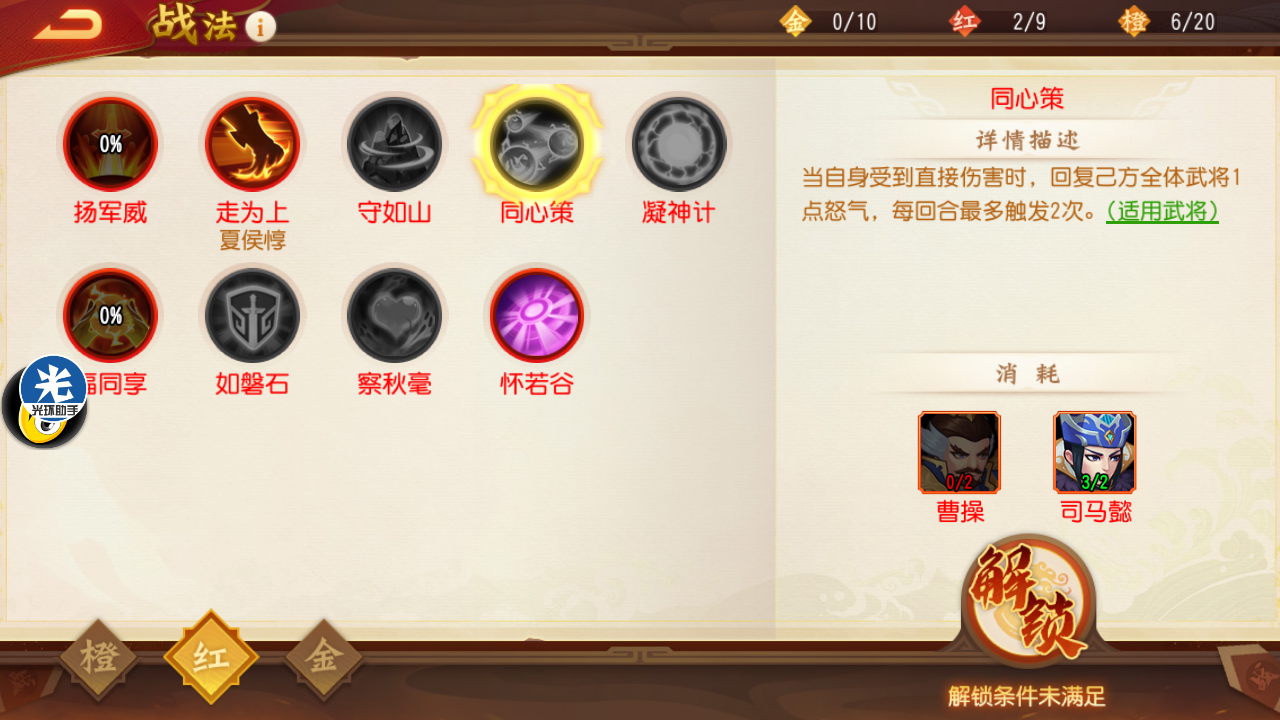Click the 金 counter icon showing 0/10
The image size is (1280, 720).
795,21
